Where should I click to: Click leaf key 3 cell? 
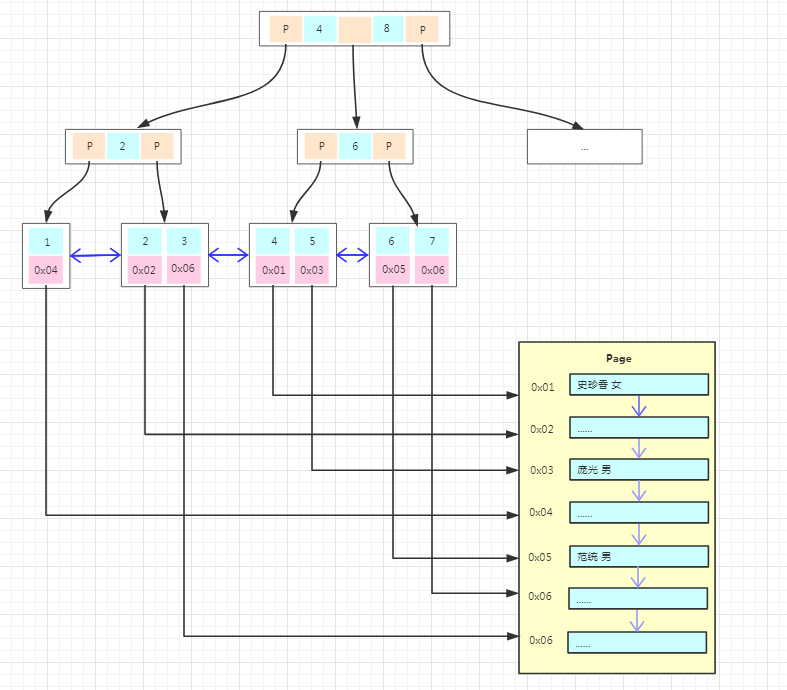184,241
